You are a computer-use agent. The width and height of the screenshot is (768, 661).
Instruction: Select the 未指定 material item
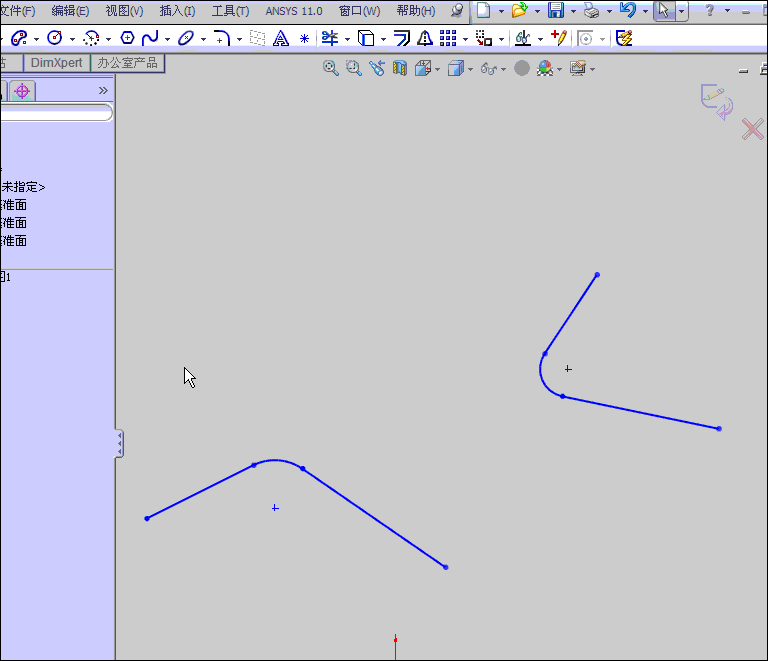[23, 187]
